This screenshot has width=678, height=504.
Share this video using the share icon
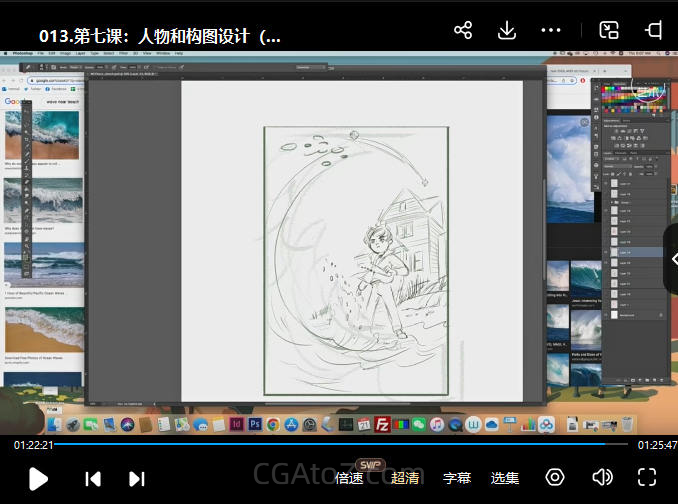click(x=463, y=30)
